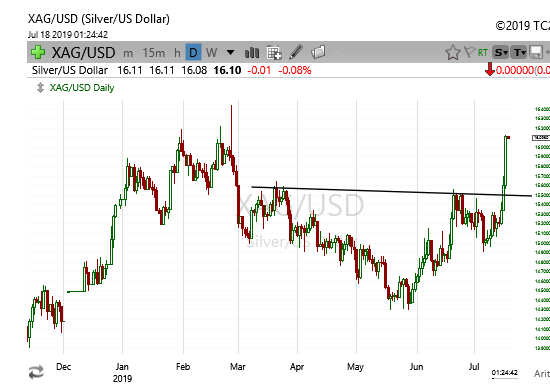550x385 pixels.
Task: Select the Weekly (W) timeframe
Action: (x=212, y=53)
